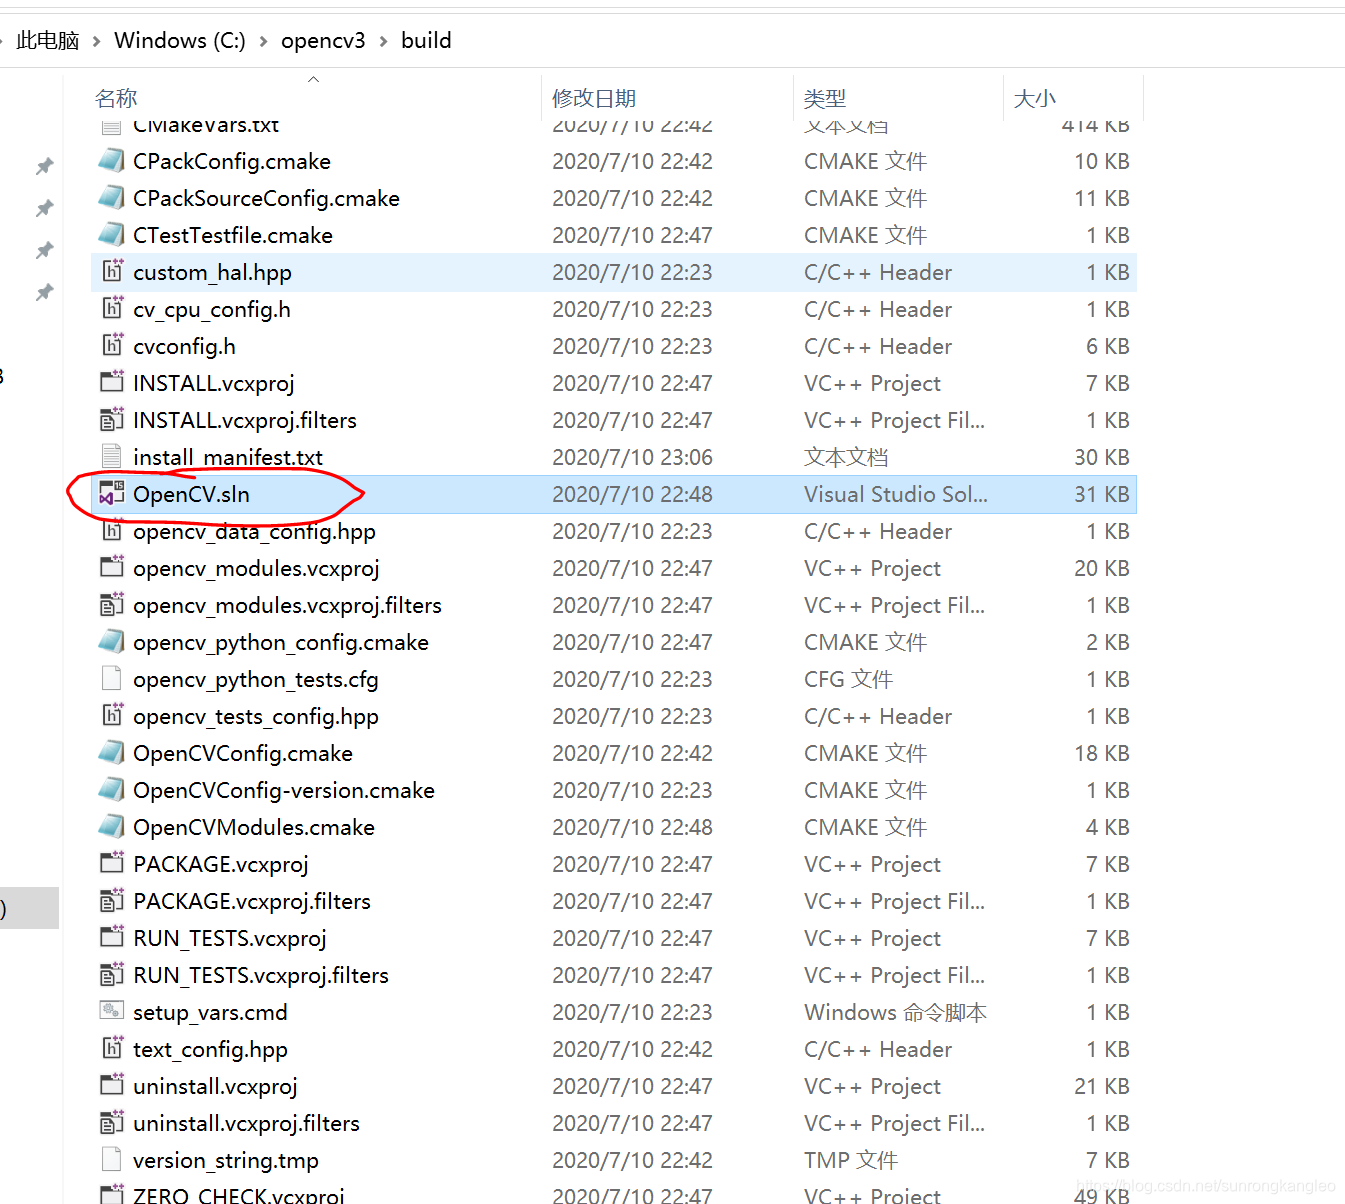Screen dimensions: 1345x1204
Task: Click the uninstall.vcxproj.filters icon
Action: click(x=112, y=1123)
